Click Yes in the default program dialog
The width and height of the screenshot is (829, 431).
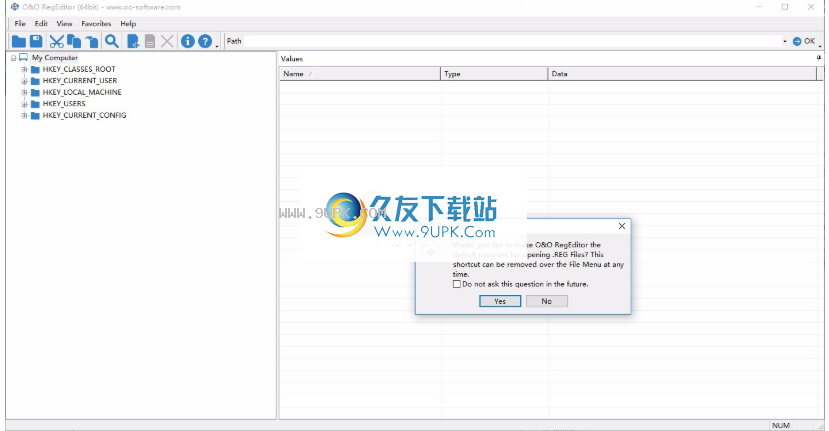tap(500, 301)
